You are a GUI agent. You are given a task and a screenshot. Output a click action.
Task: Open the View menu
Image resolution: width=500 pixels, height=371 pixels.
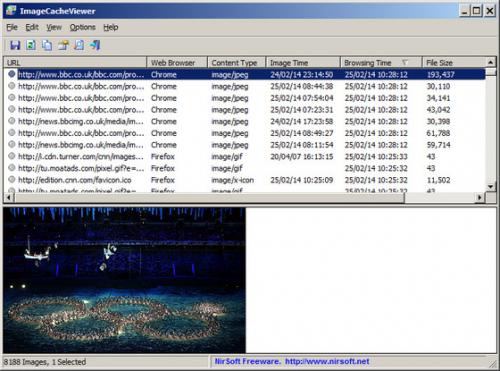54,27
